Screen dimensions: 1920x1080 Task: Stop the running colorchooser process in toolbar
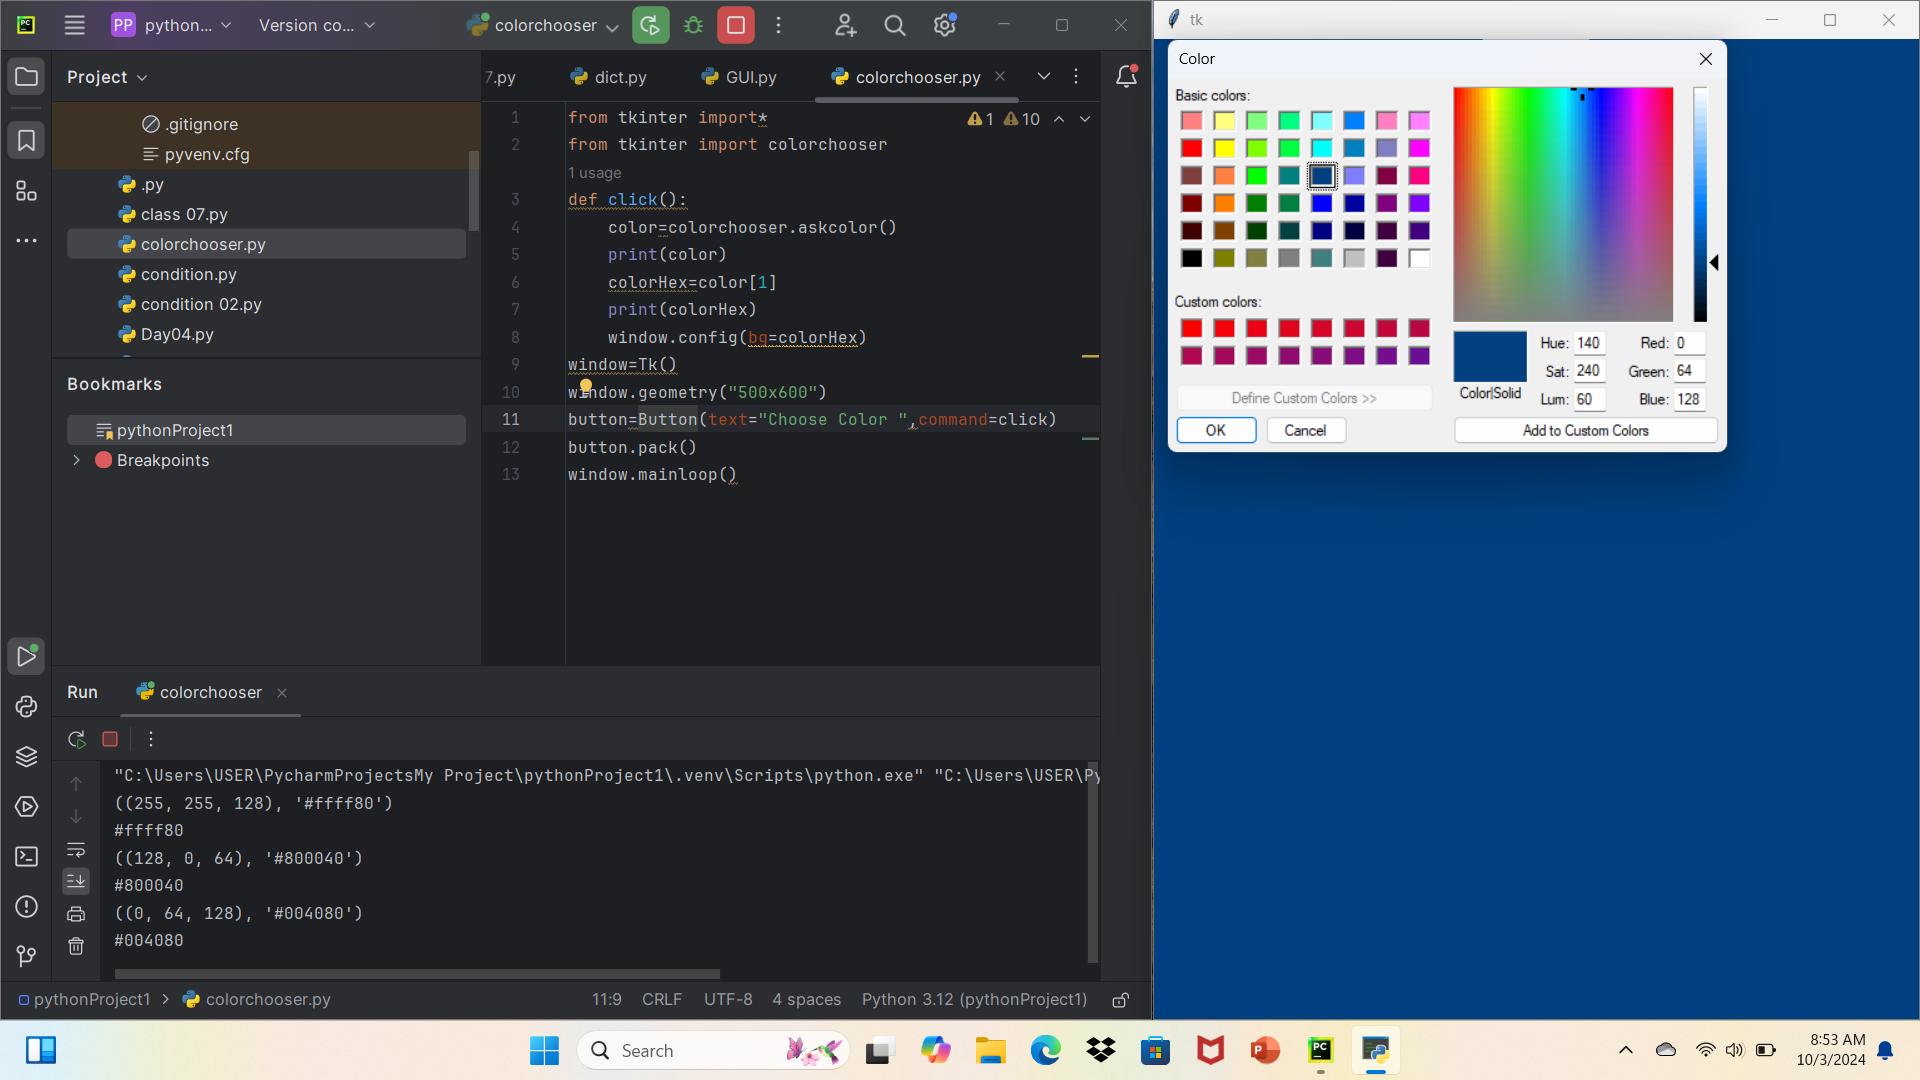tap(736, 25)
